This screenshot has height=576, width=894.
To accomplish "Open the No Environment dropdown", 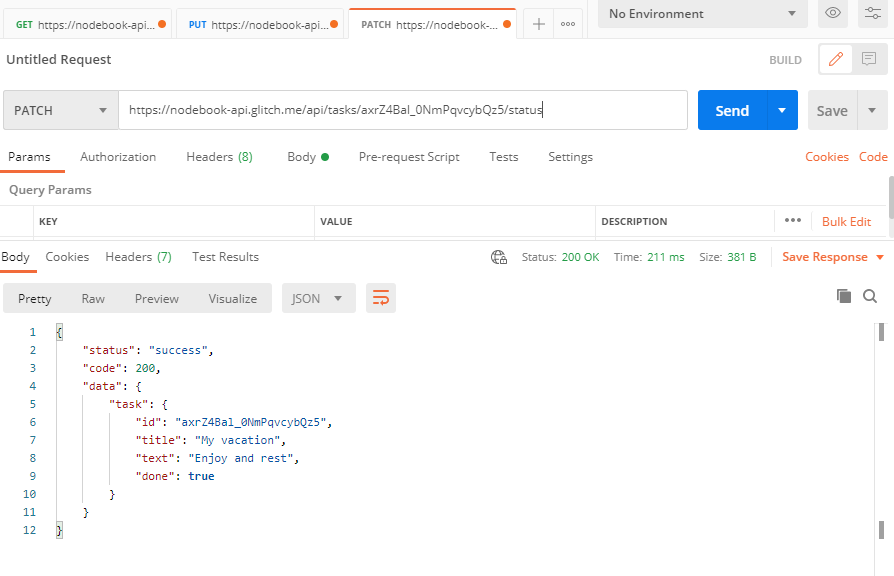I will click(x=703, y=14).
